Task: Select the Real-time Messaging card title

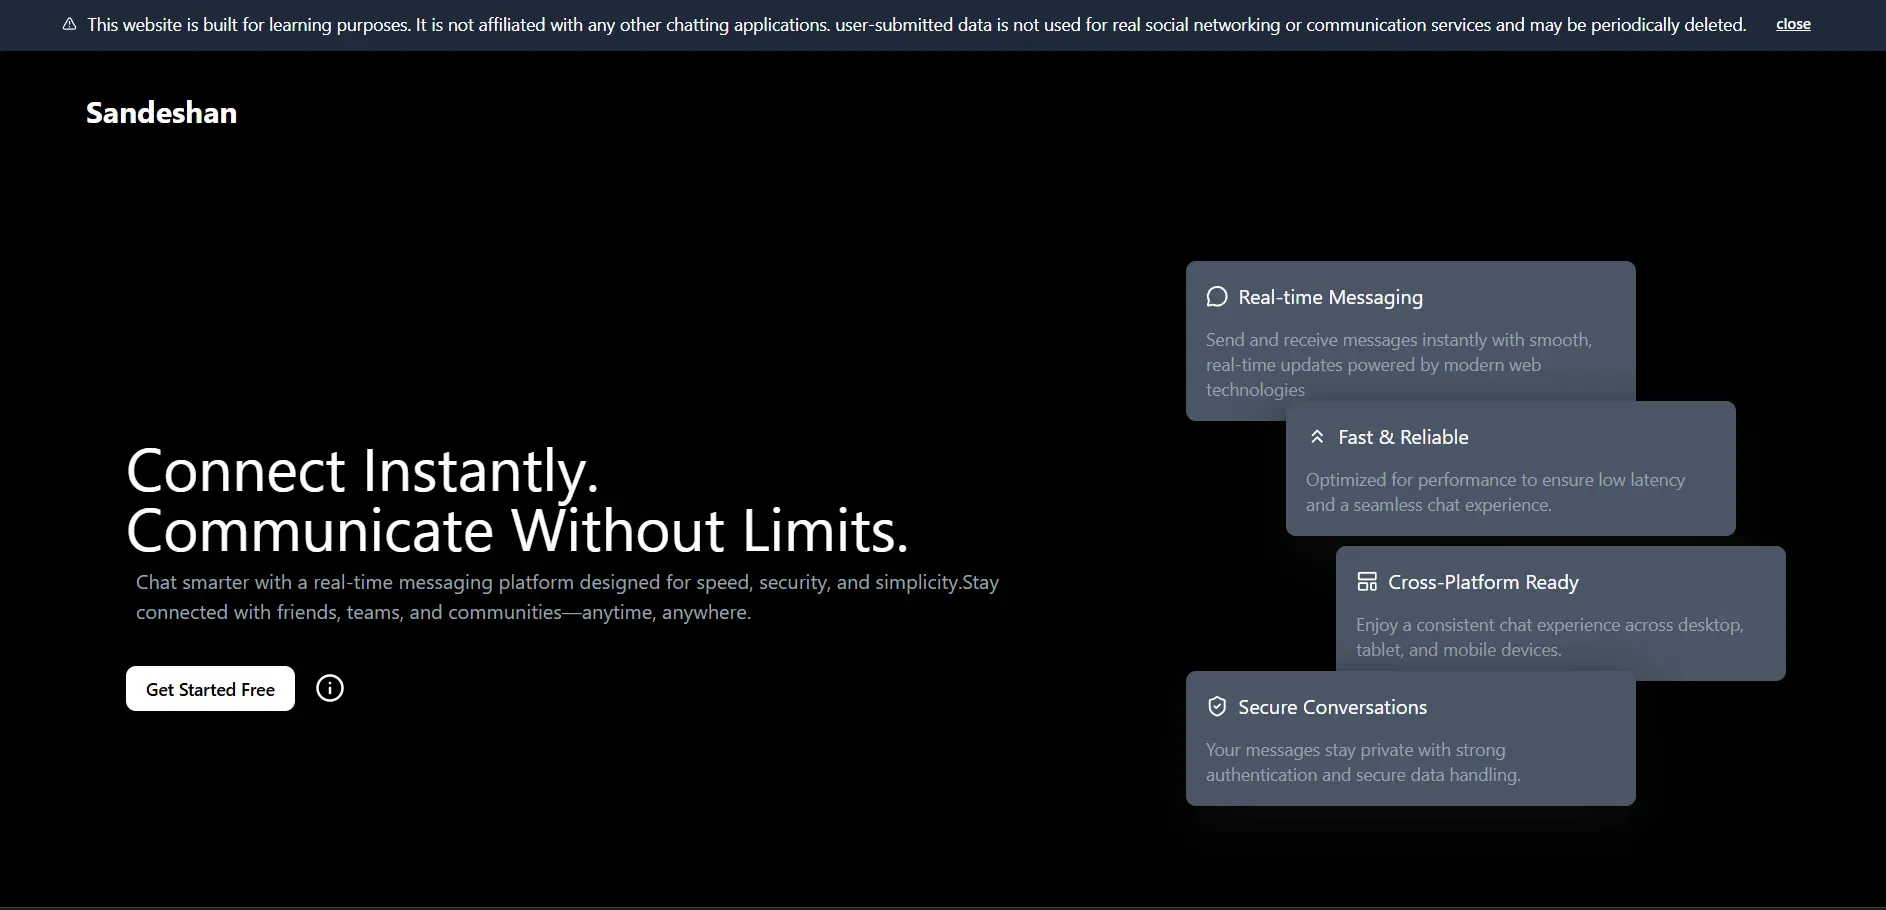Action: (x=1330, y=297)
